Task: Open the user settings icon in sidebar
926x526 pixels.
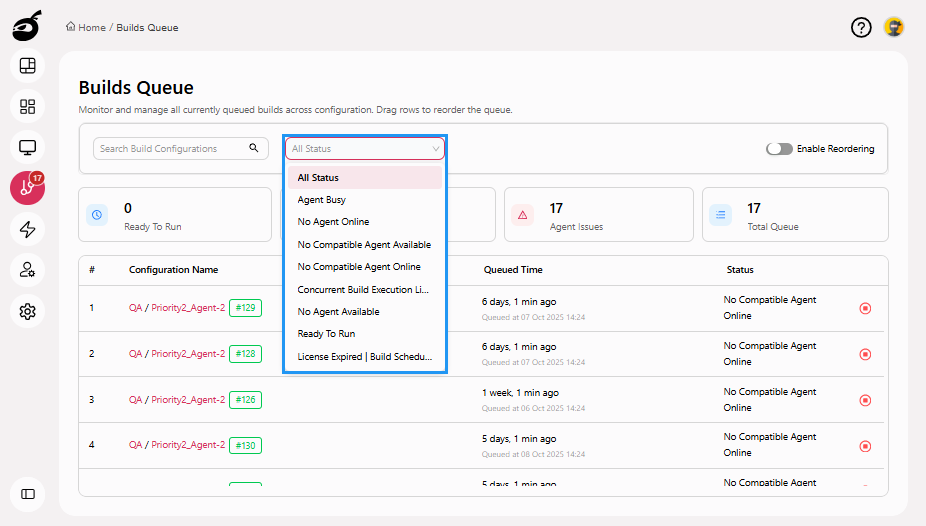Action: point(27,270)
